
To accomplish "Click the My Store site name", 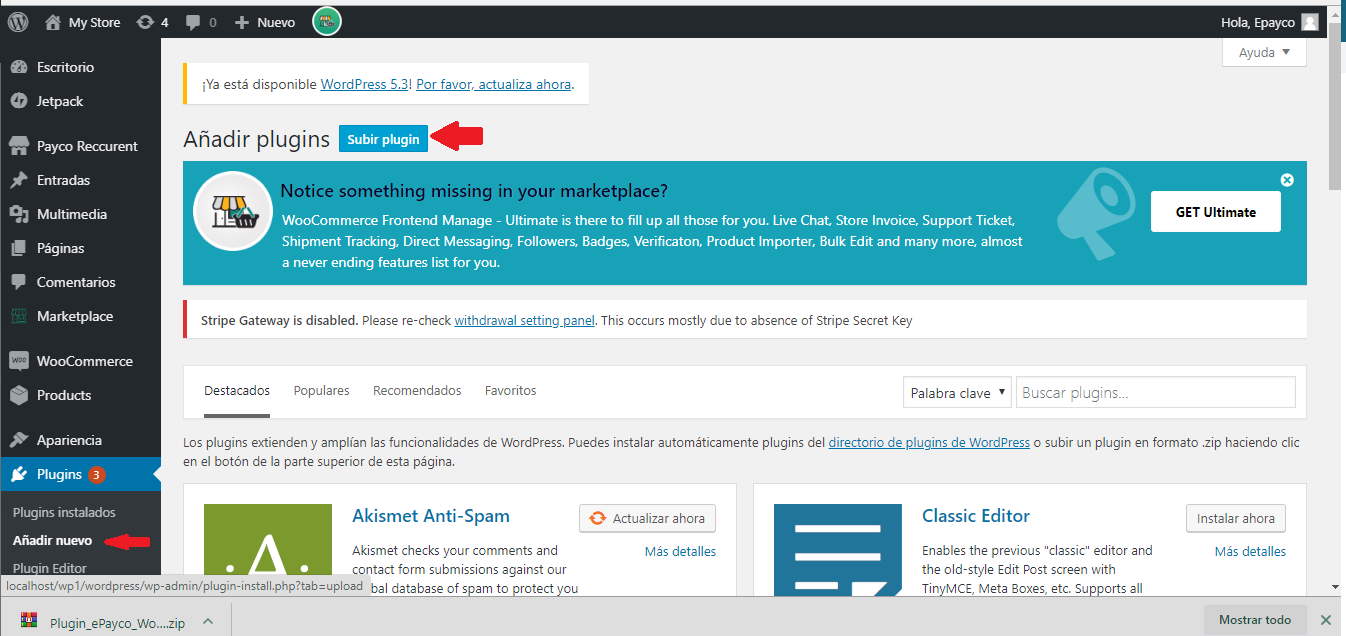I will pos(94,22).
